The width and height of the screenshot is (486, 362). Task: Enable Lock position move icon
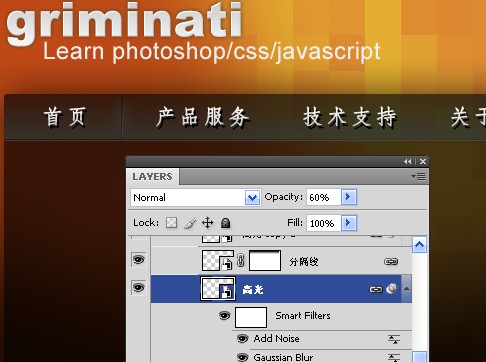tap(208, 223)
